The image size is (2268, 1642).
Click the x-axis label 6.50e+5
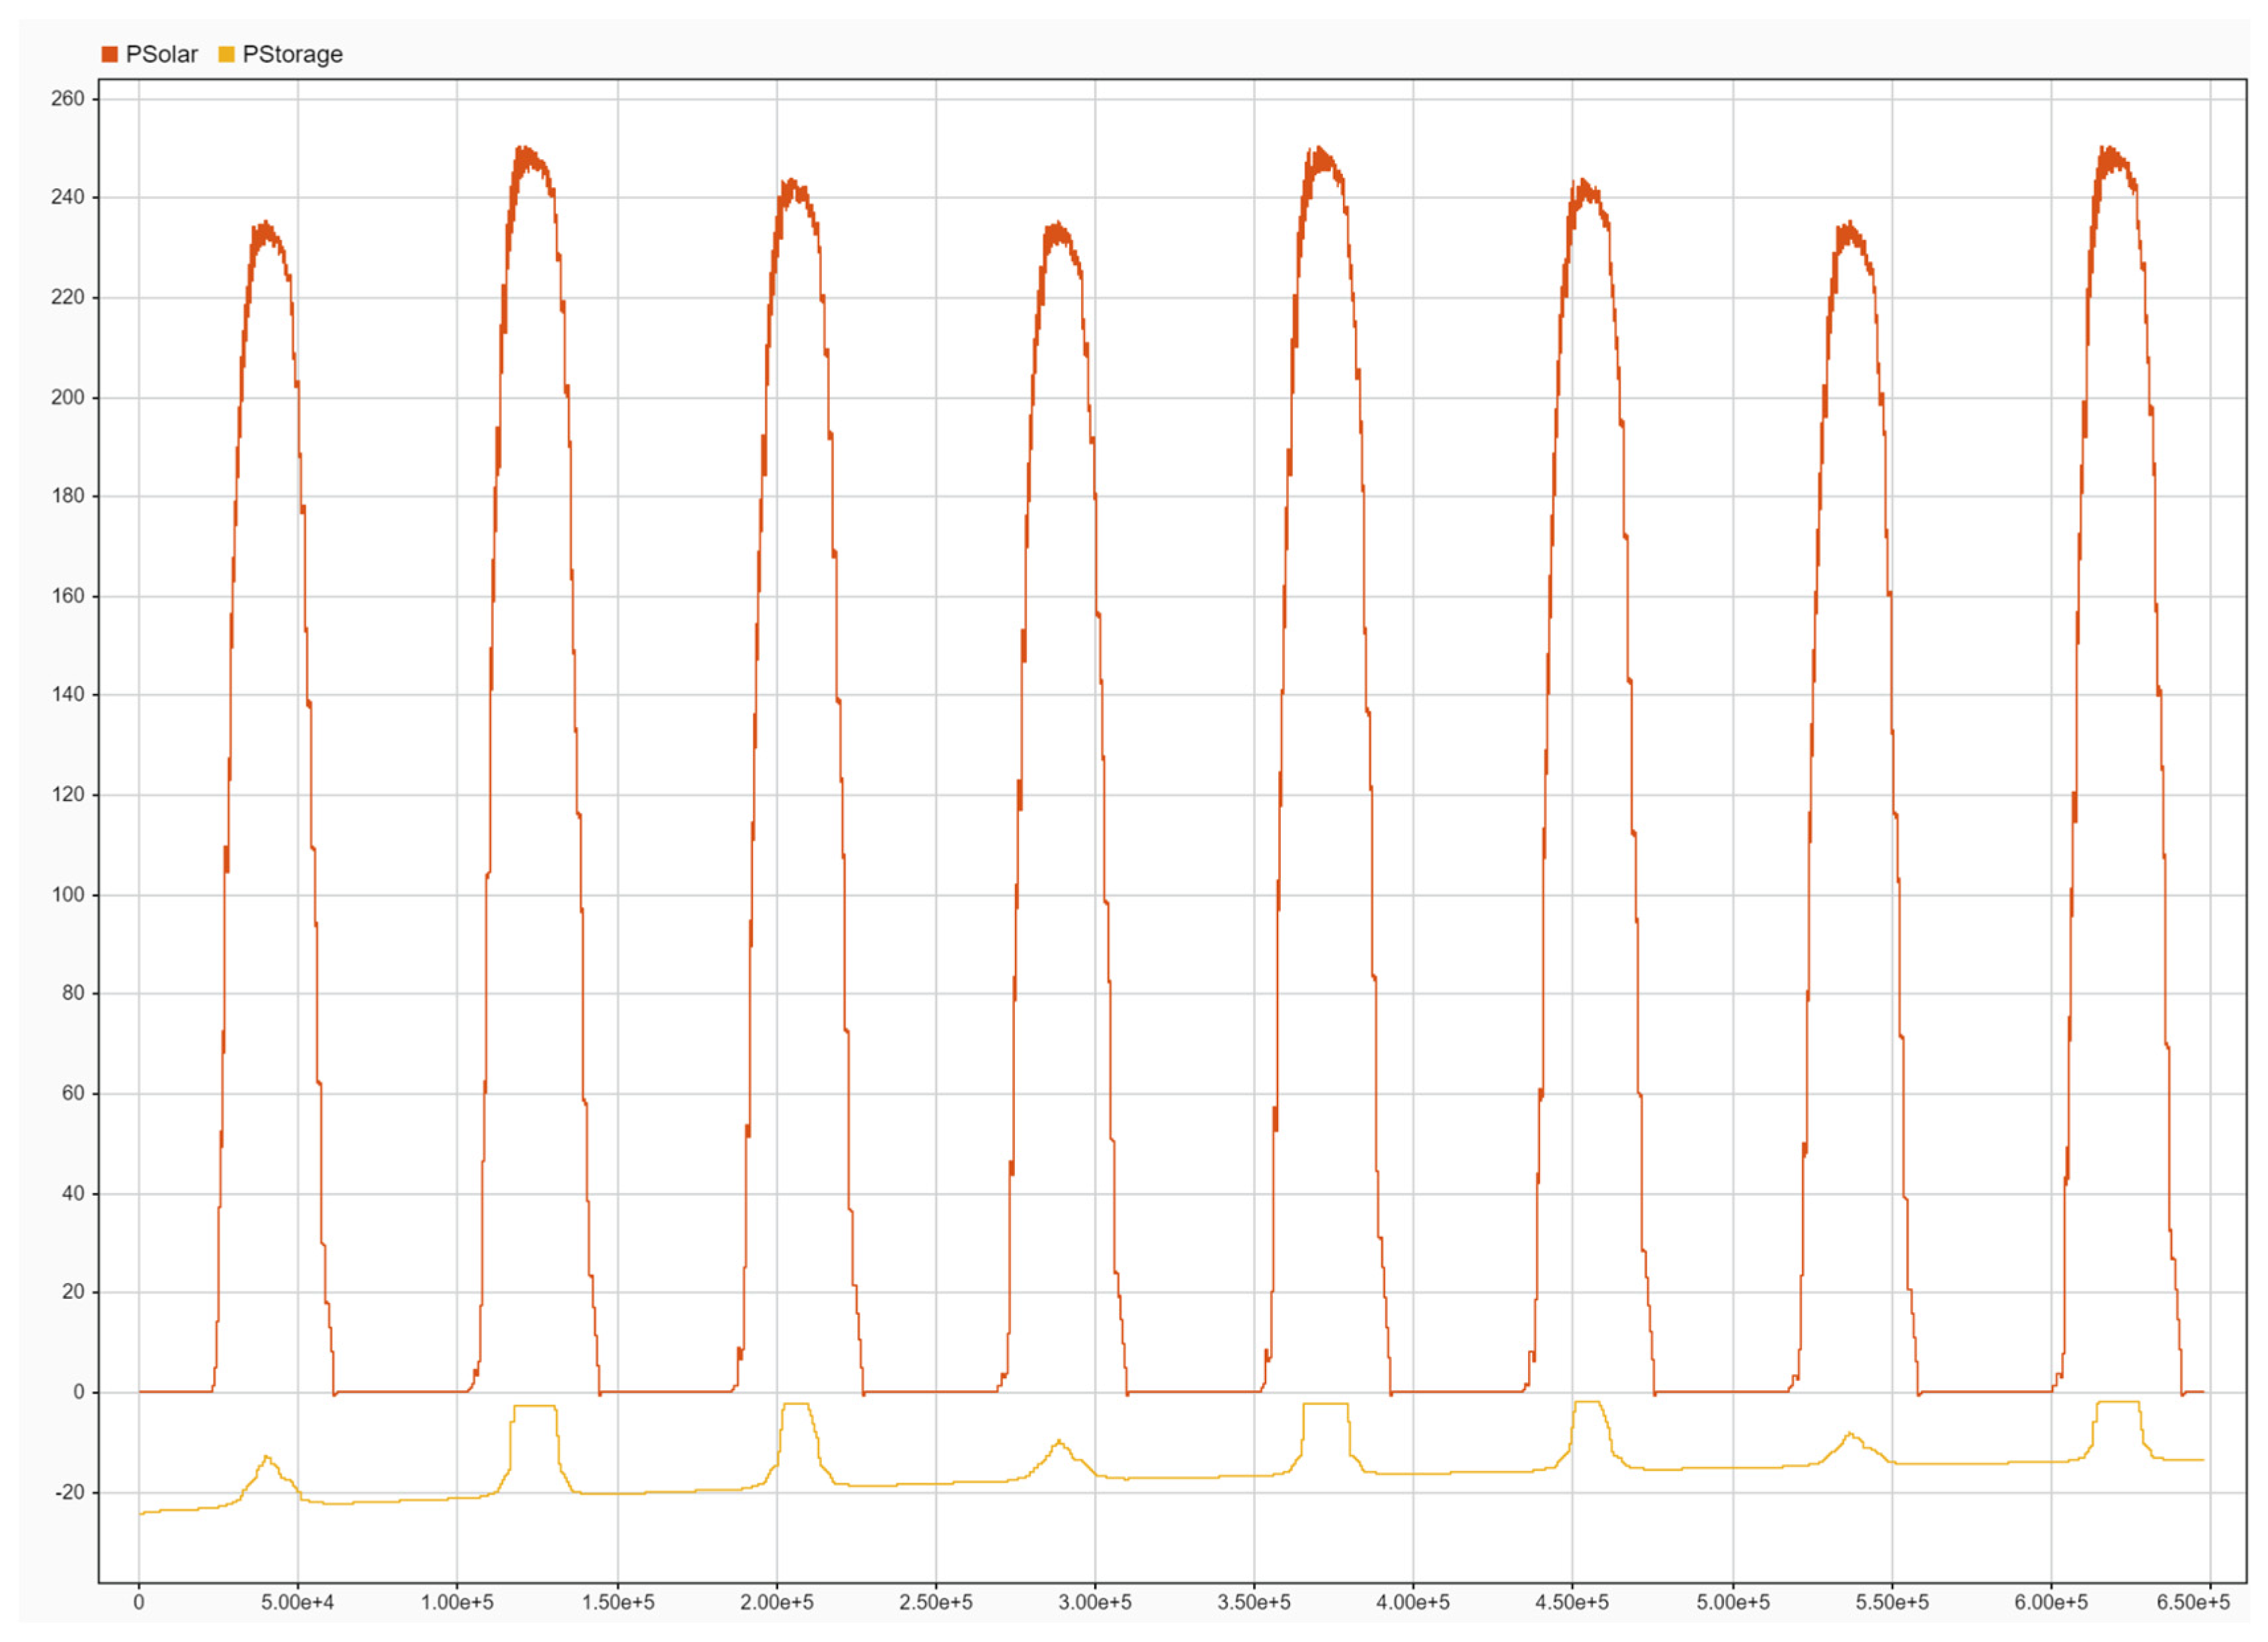click(2193, 1602)
